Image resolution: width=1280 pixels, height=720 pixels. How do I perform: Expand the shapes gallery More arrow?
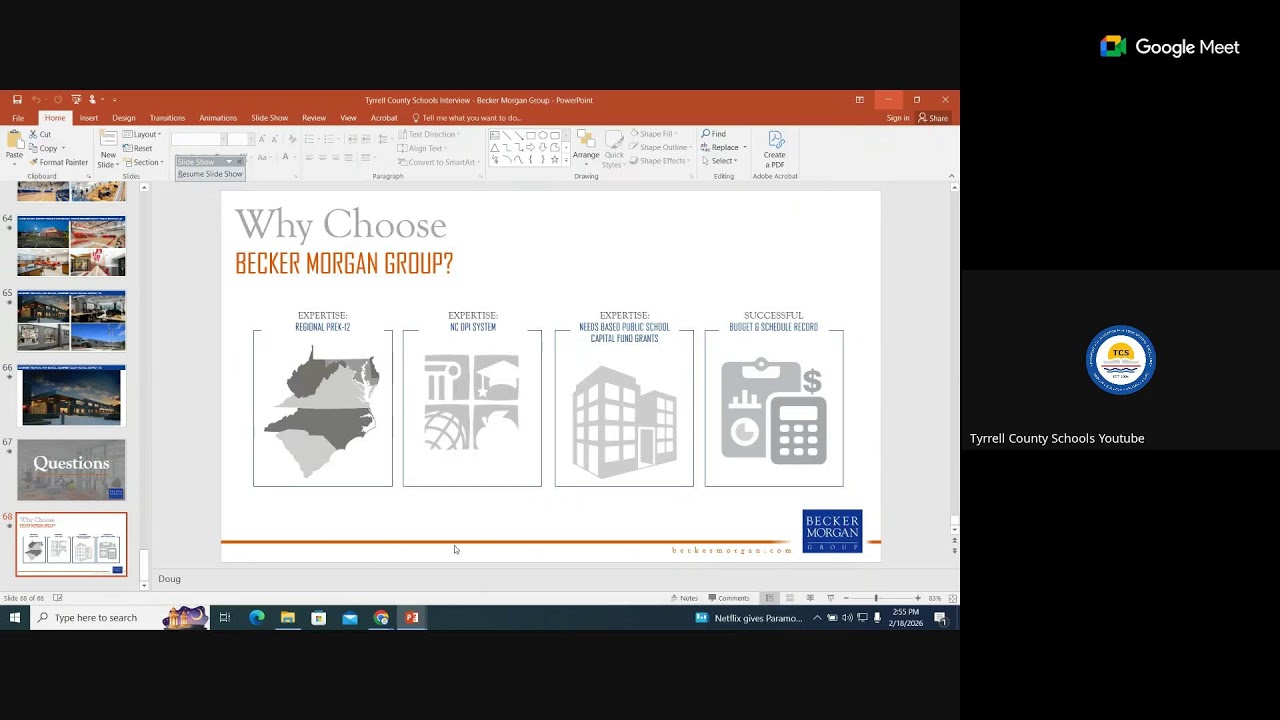pyautogui.click(x=566, y=161)
